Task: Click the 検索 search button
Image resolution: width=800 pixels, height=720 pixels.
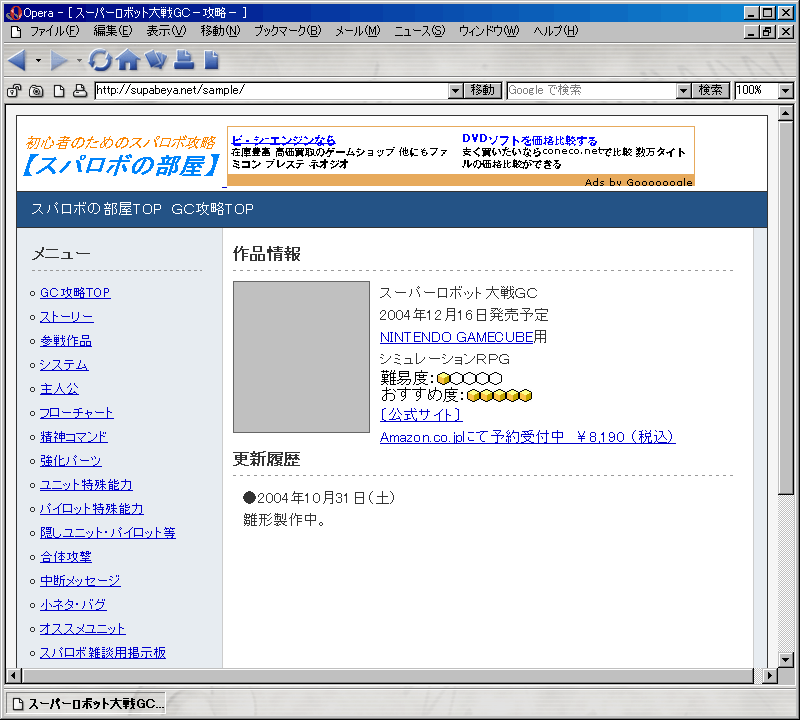Action: pyautogui.click(x=711, y=91)
